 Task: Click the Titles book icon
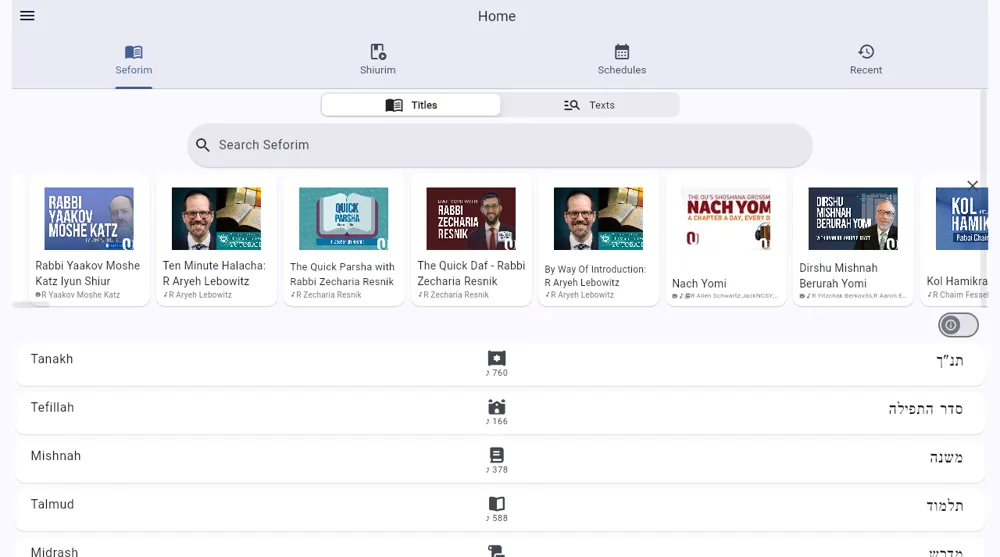(x=394, y=105)
